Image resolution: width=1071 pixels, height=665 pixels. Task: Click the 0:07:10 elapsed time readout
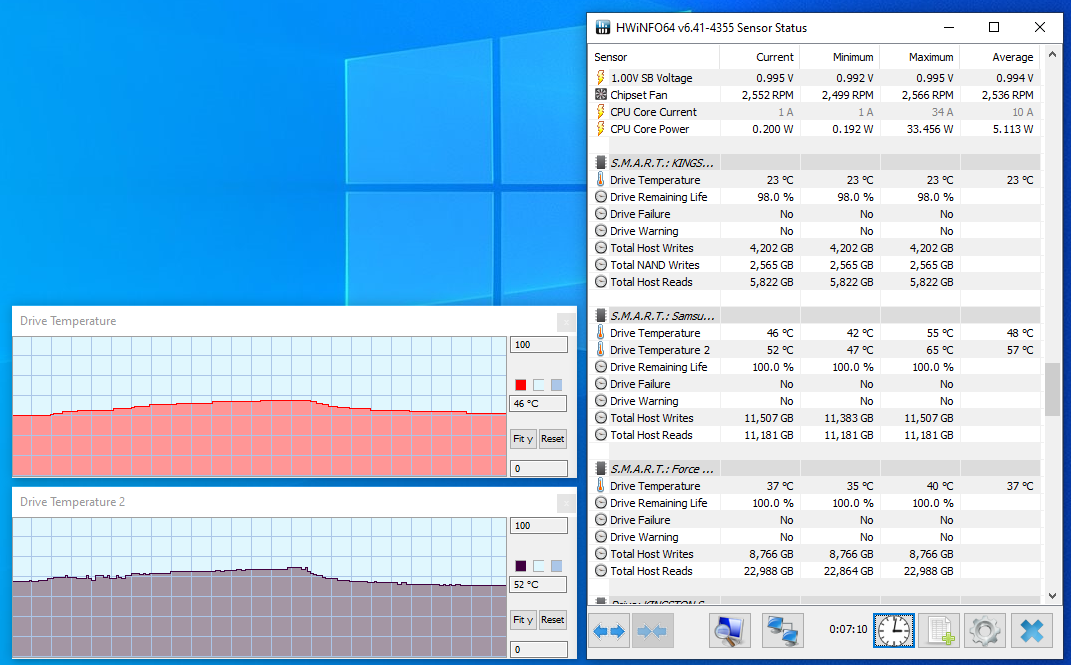click(848, 629)
